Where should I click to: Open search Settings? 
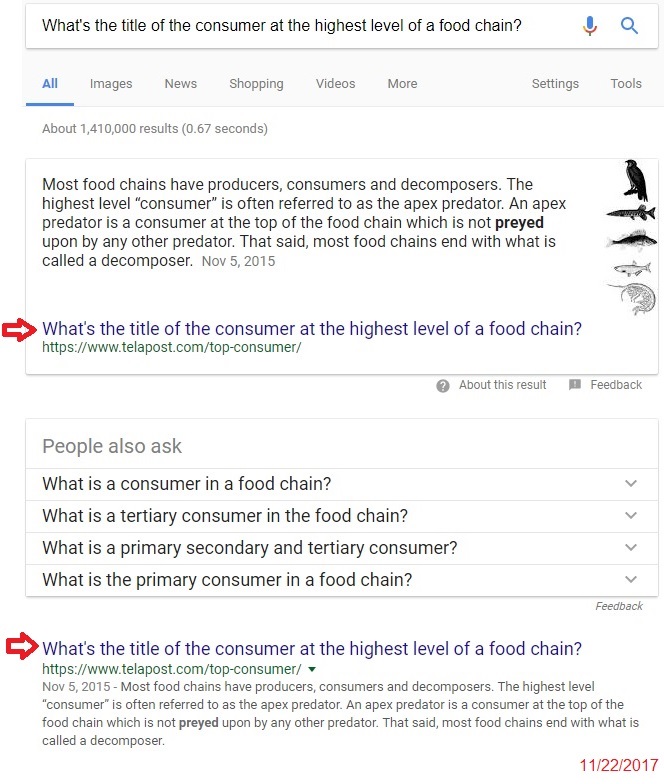[555, 84]
